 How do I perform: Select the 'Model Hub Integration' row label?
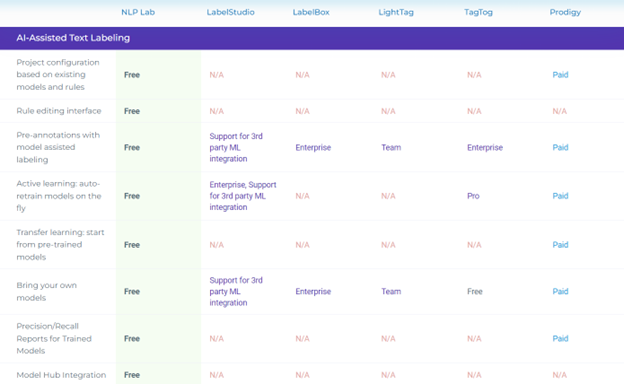tap(61, 375)
